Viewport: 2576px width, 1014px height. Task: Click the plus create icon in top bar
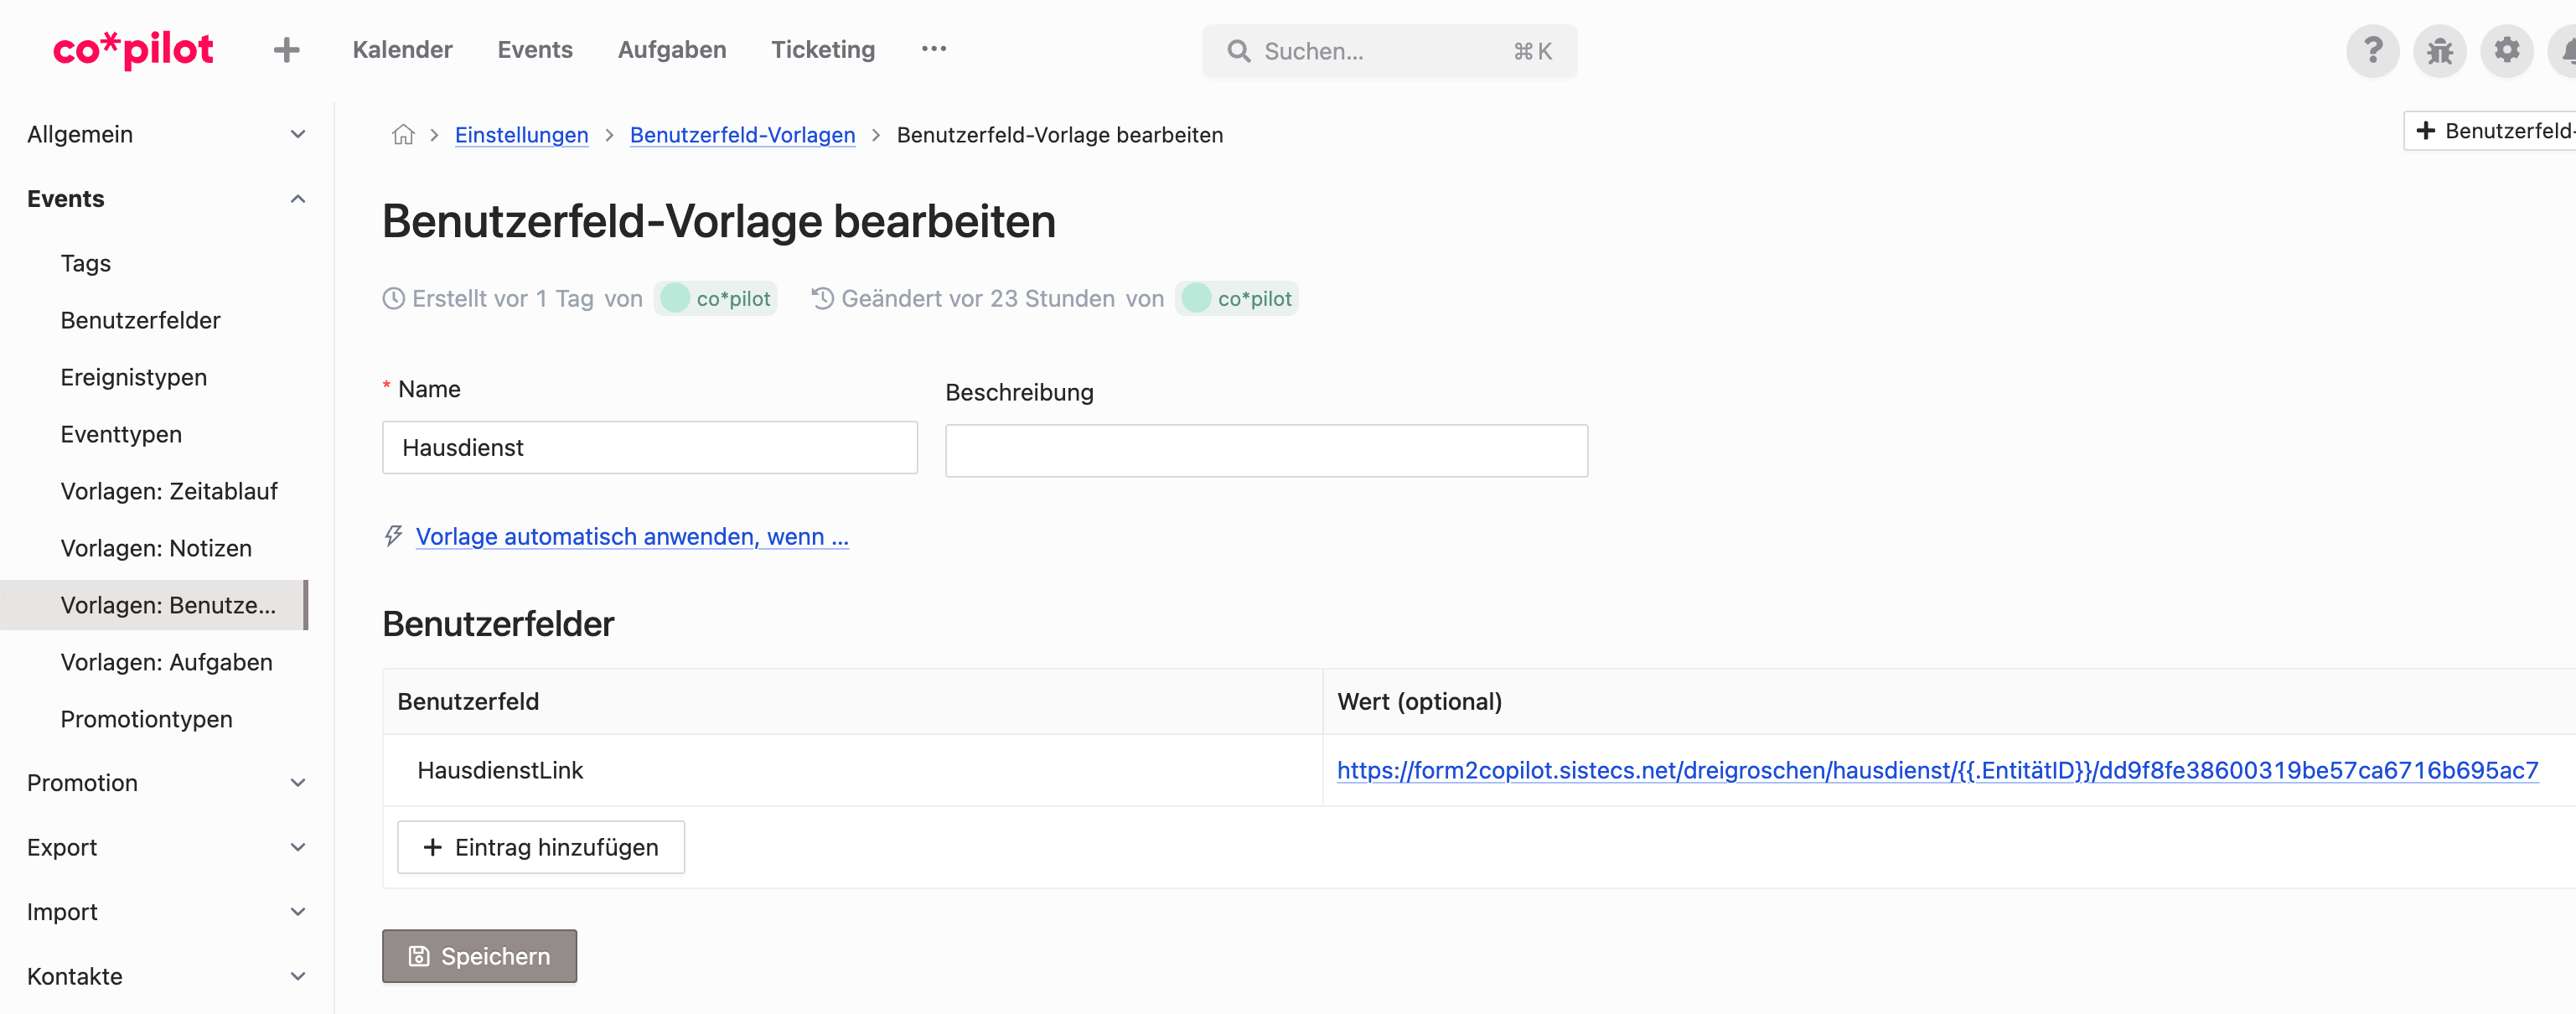click(x=287, y=50)
